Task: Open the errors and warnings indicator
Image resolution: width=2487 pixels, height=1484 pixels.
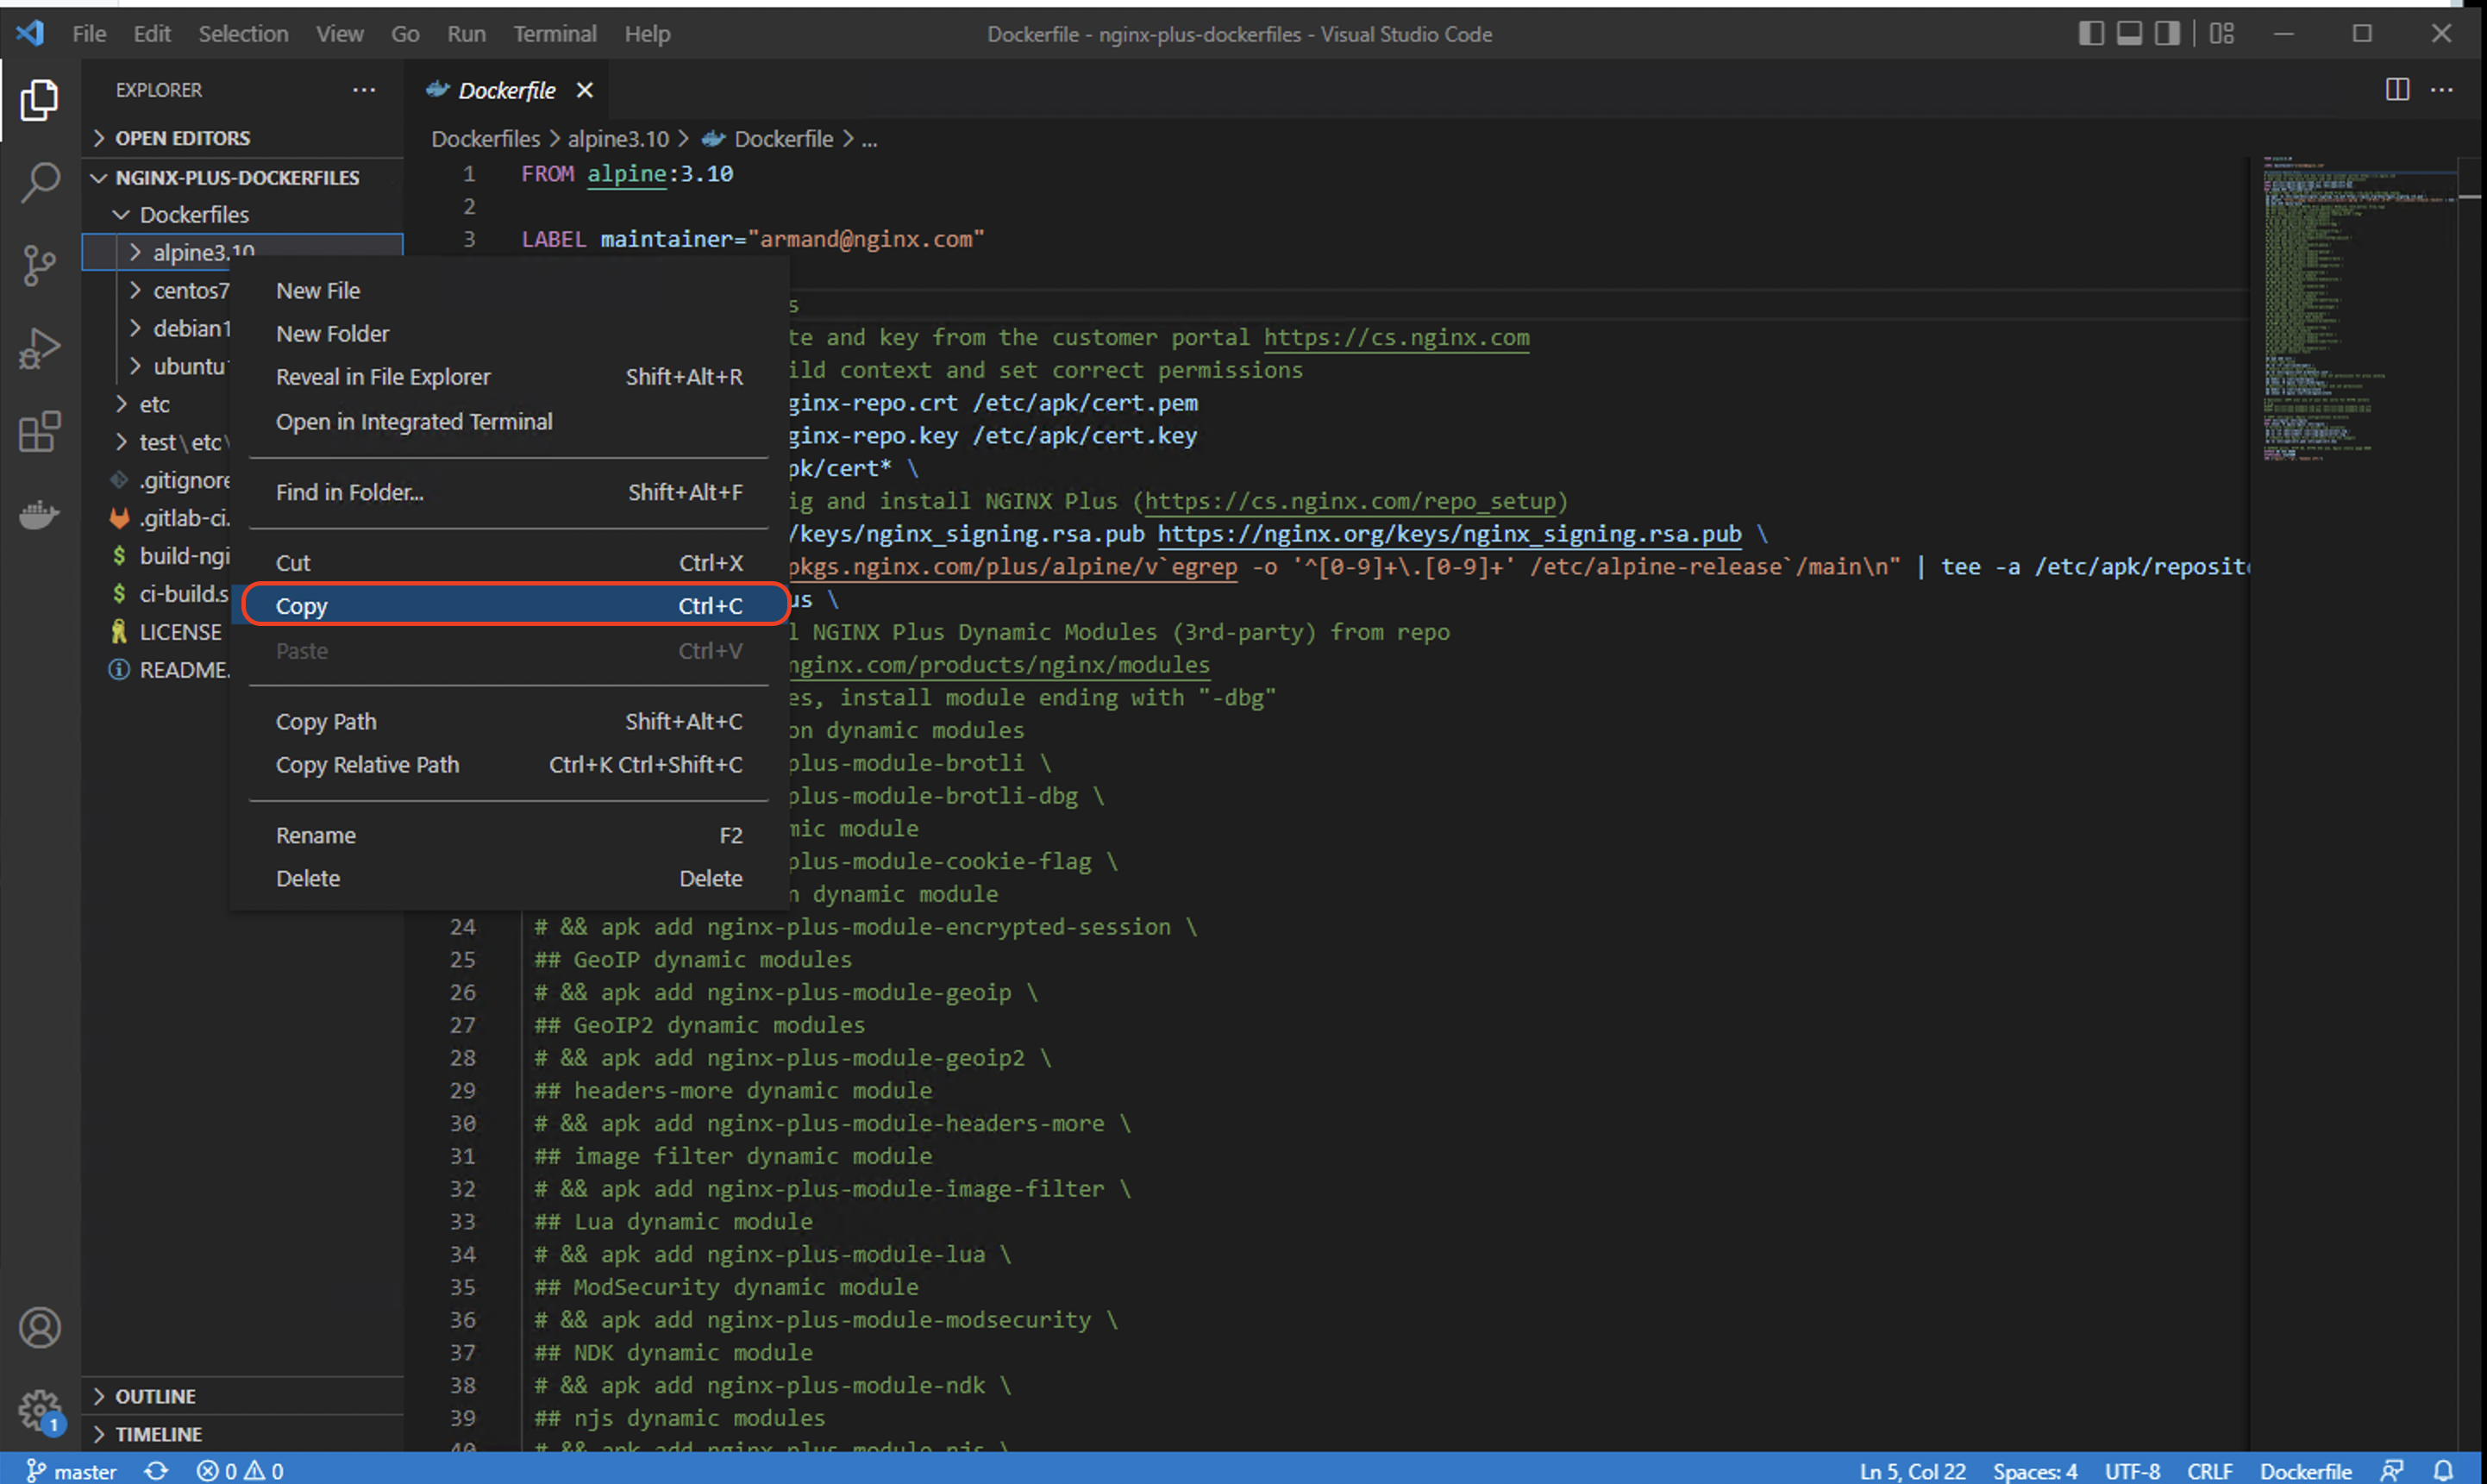Action: pos(240,1471)
